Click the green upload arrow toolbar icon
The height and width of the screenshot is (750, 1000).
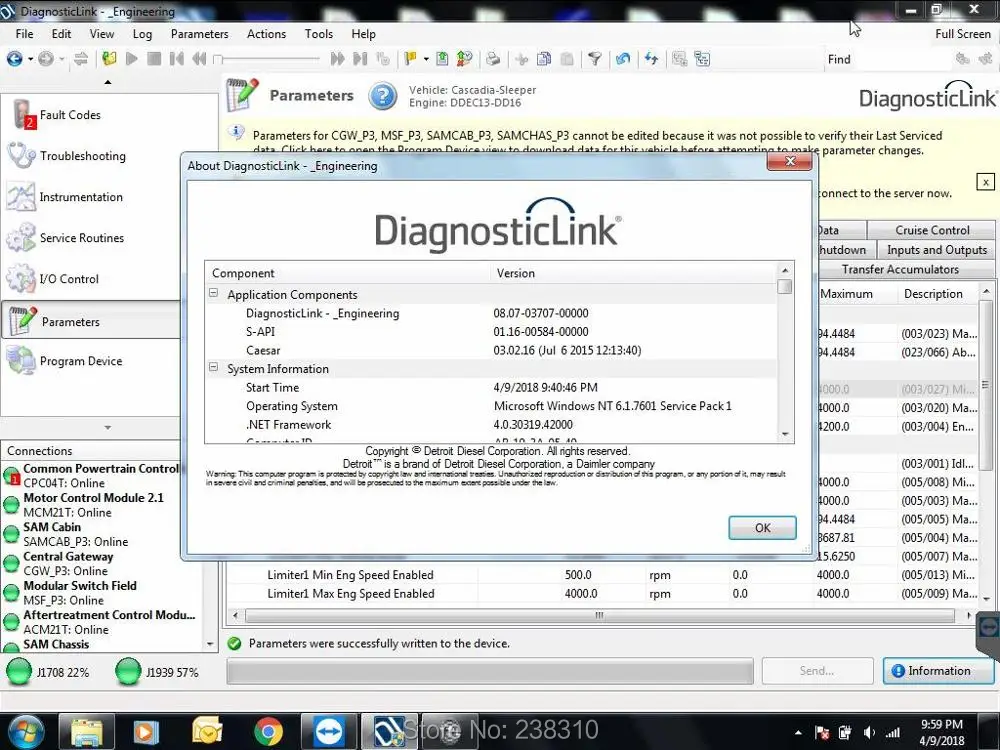[442, 59]
